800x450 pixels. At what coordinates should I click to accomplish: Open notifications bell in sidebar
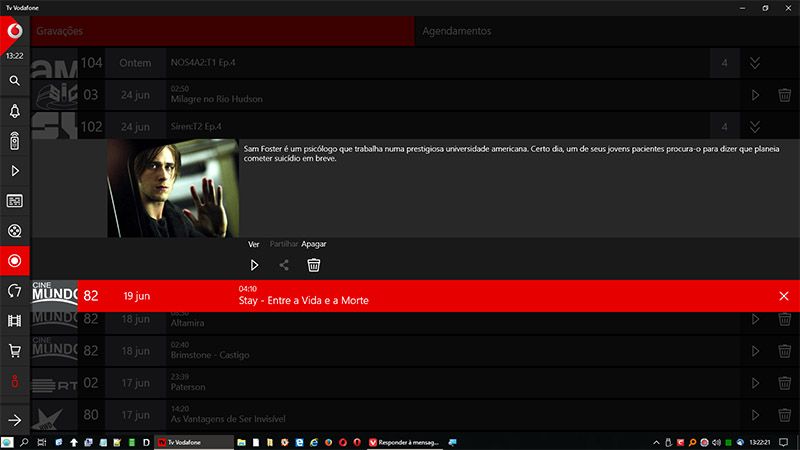point(14,110)
